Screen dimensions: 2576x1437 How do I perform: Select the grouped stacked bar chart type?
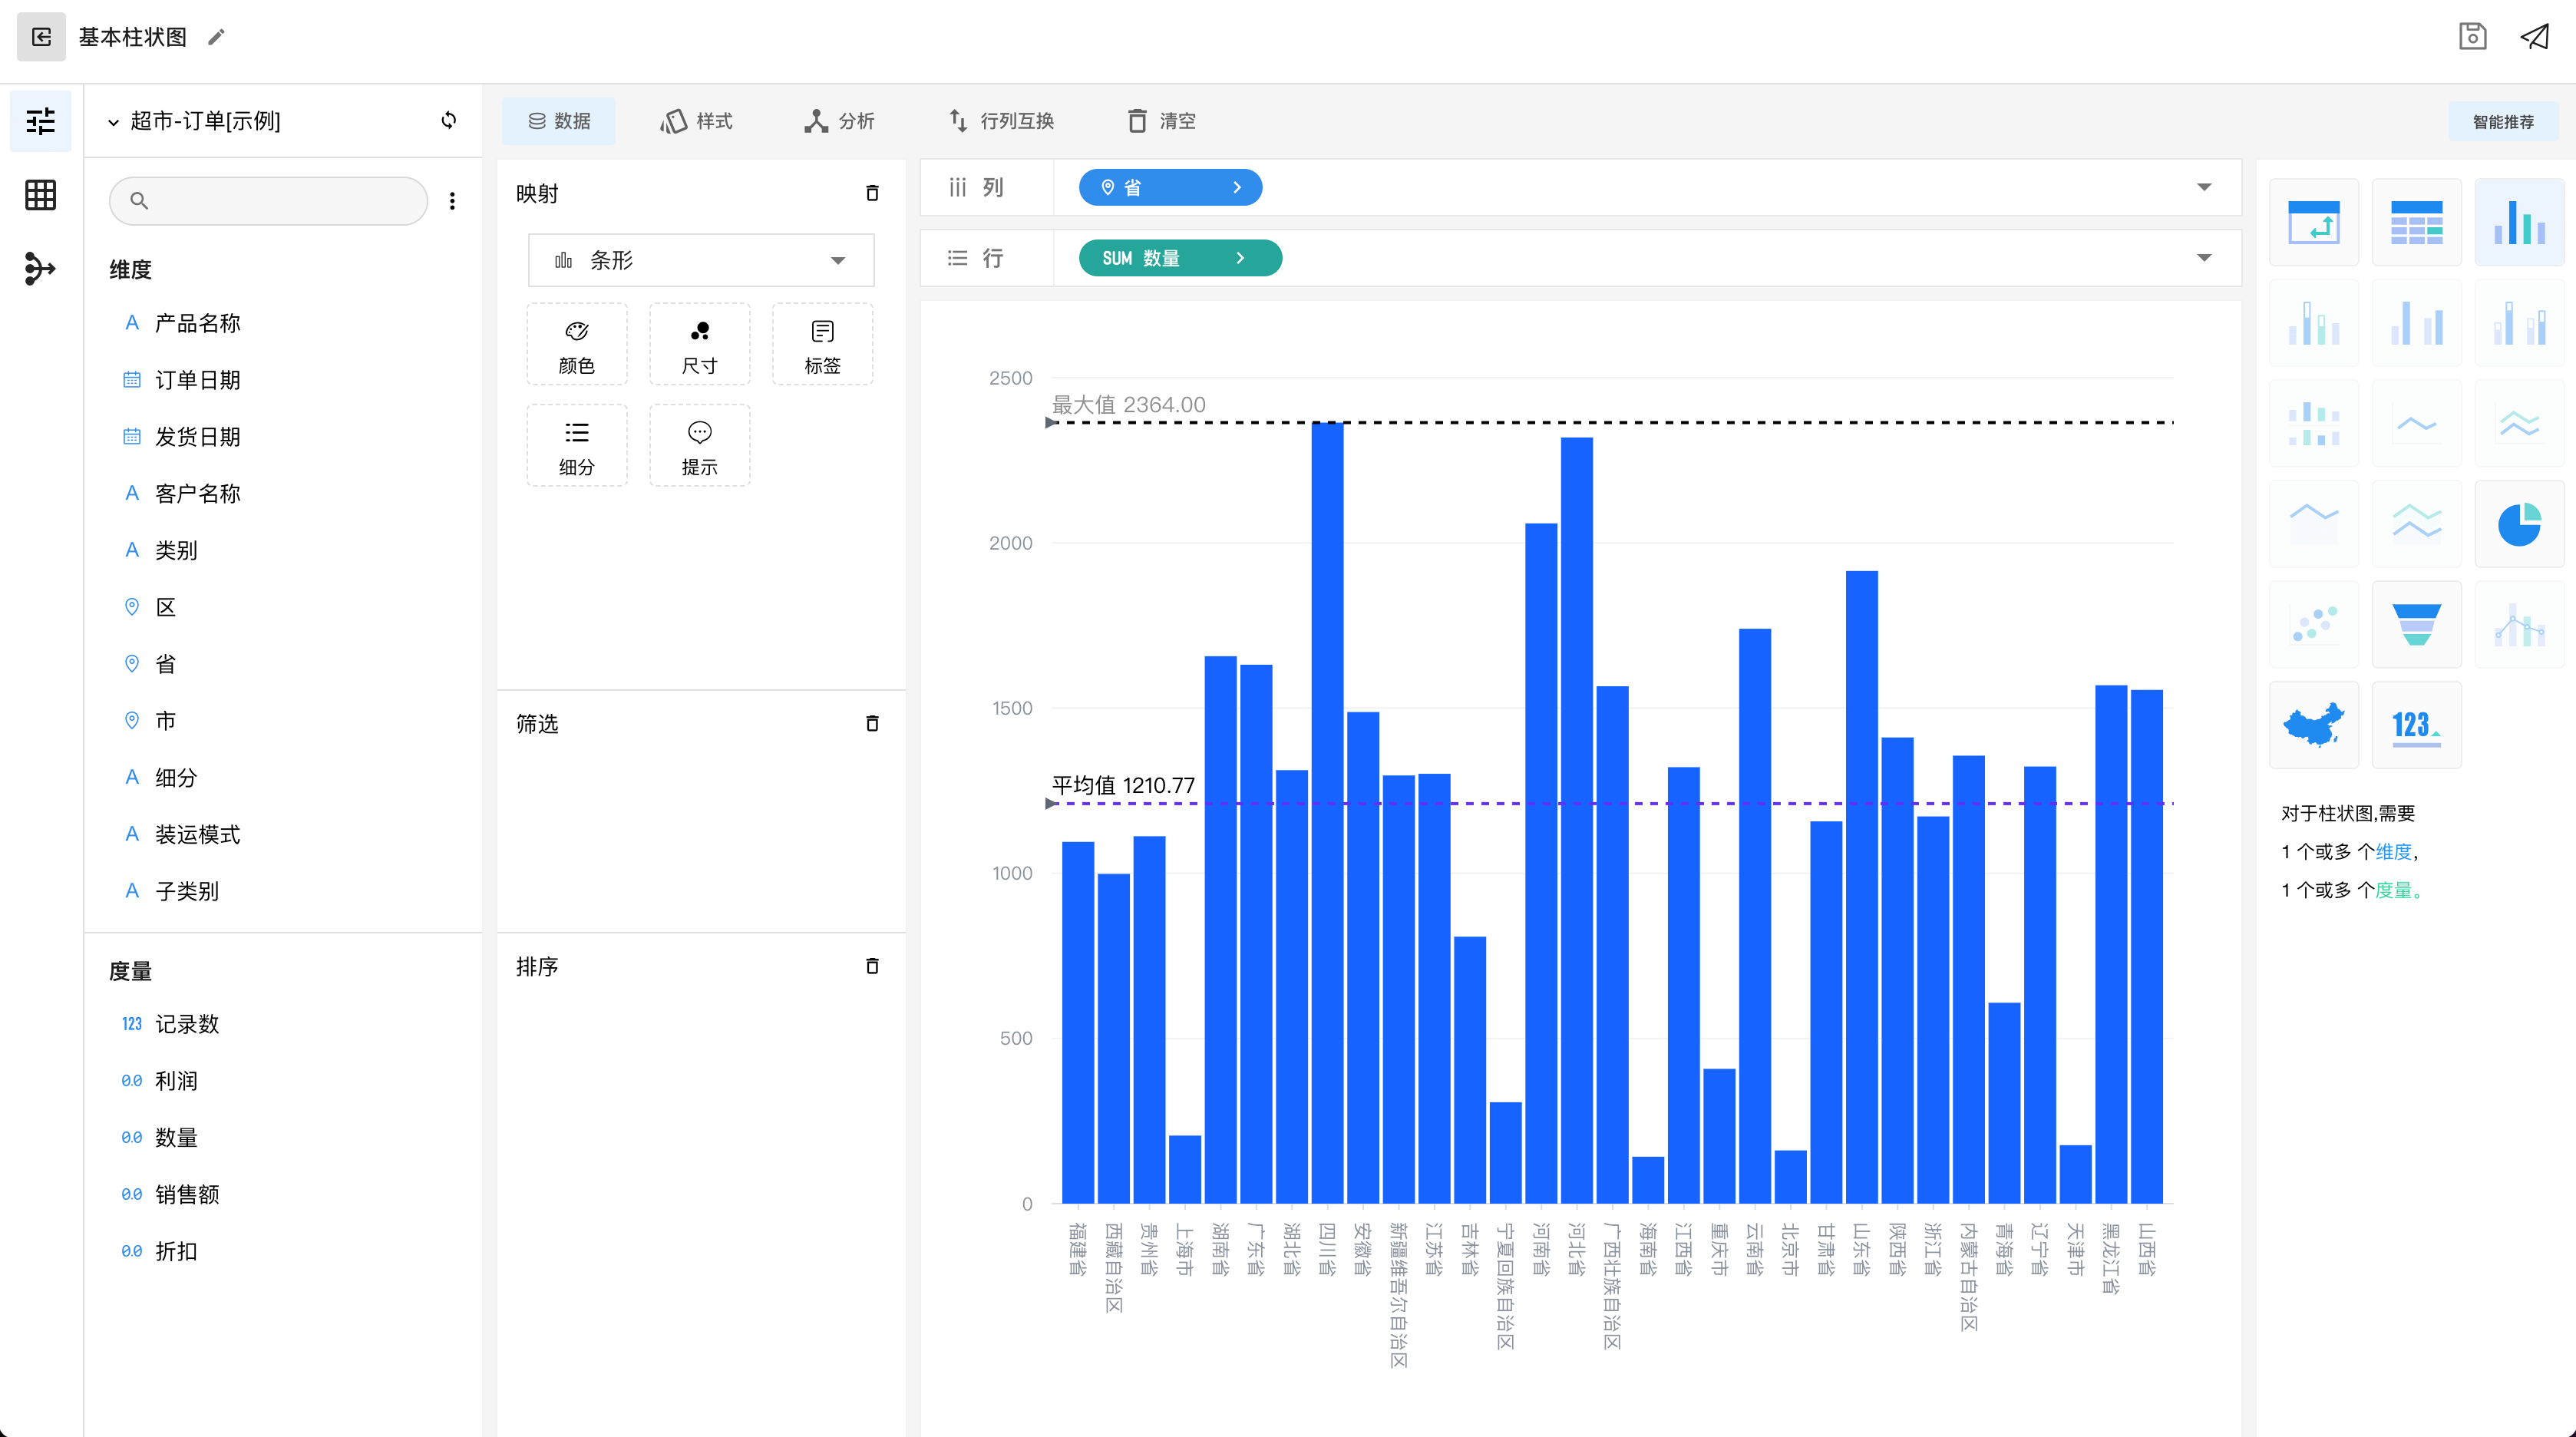2519,323
